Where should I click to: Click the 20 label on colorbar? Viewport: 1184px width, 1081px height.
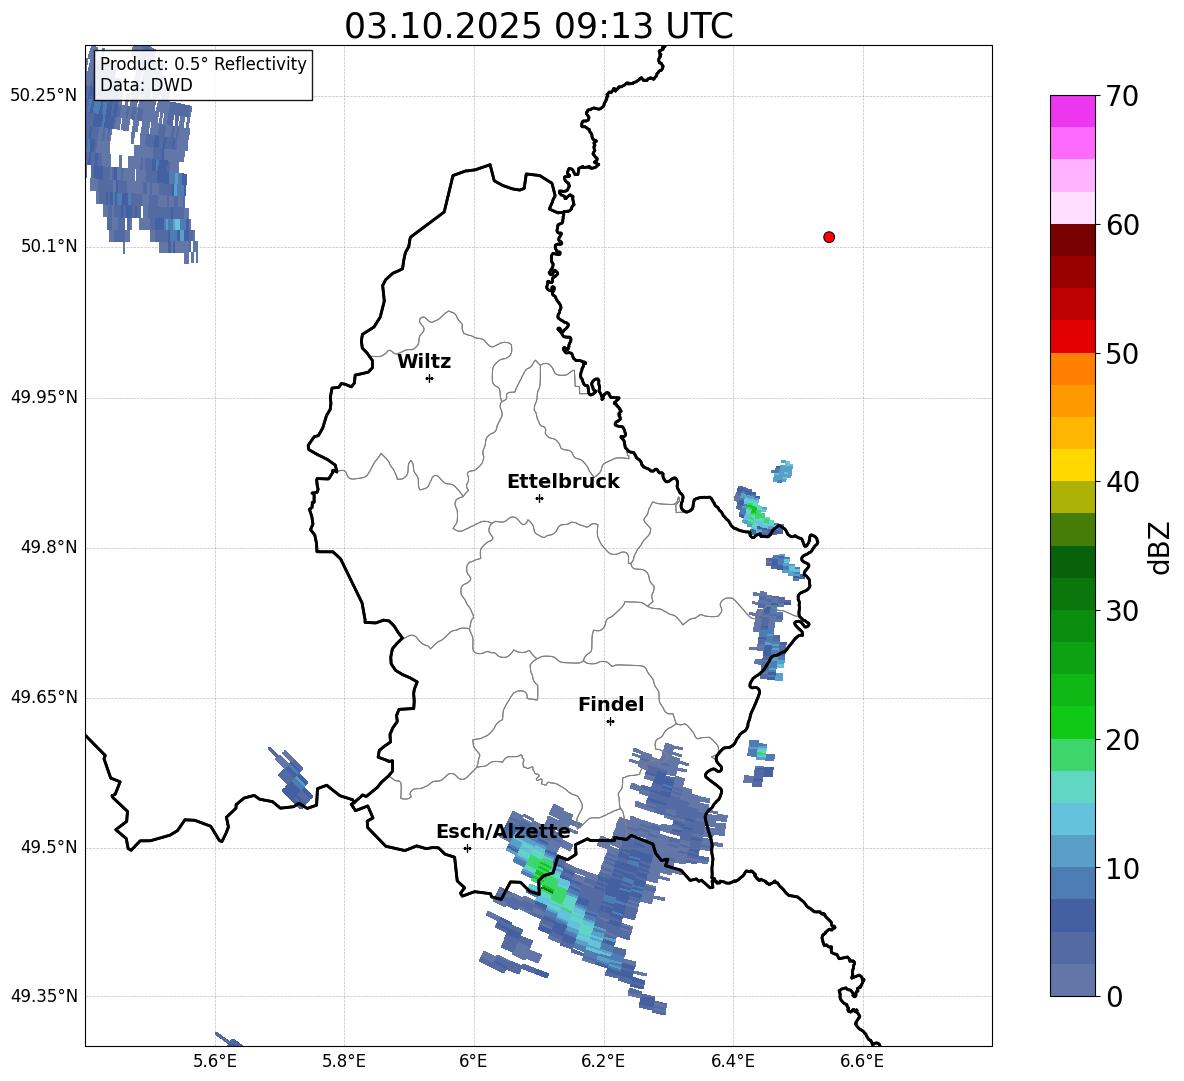coord(1121,740)
